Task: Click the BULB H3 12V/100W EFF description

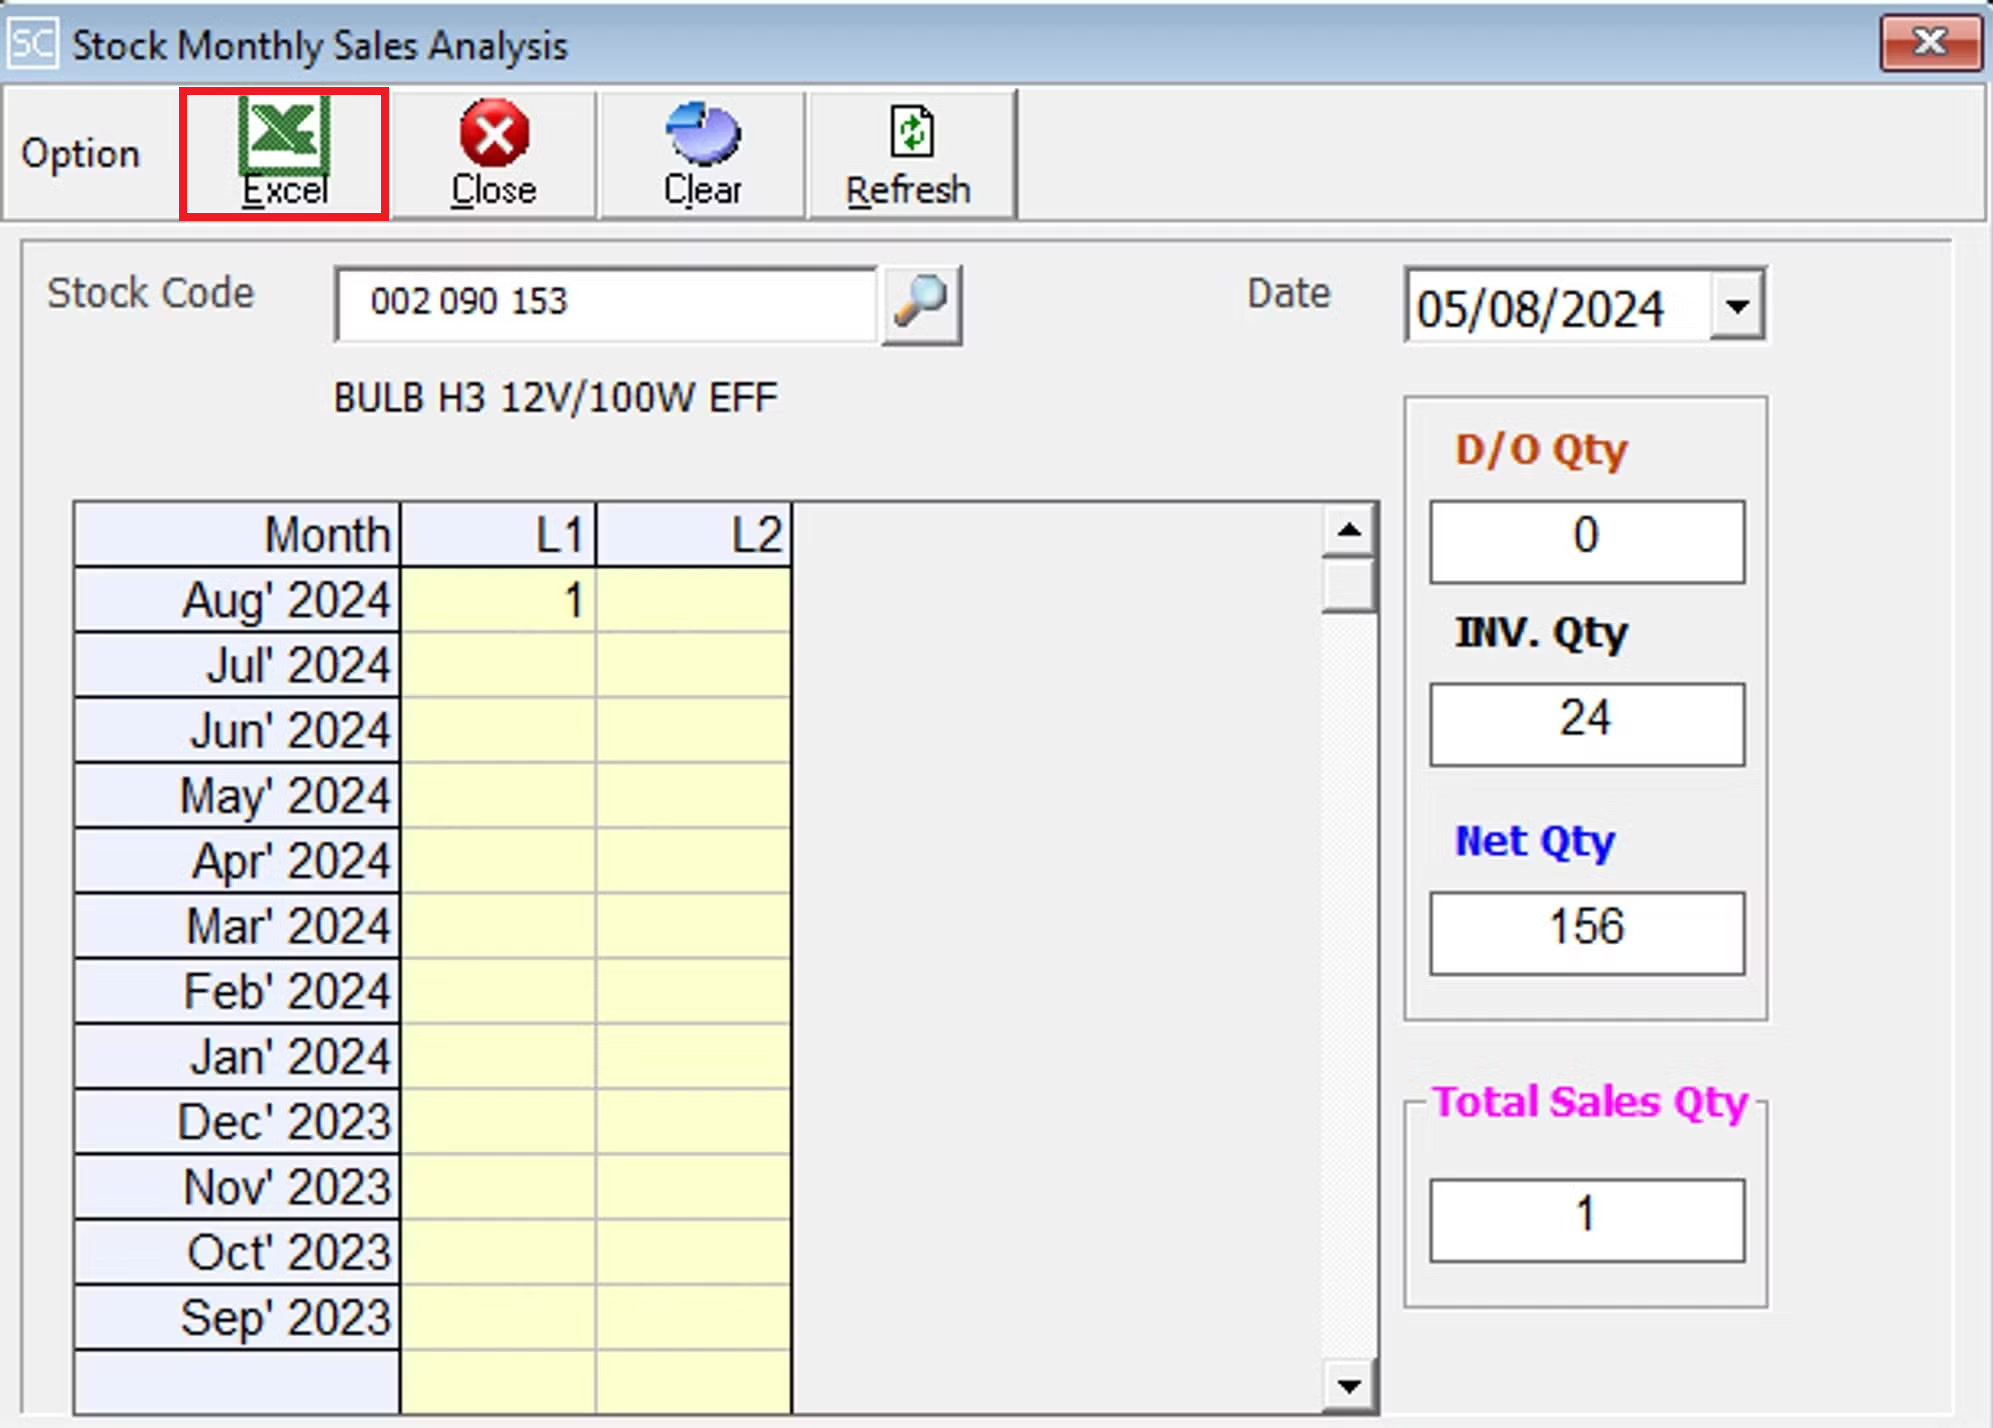Action: (555, 398)
